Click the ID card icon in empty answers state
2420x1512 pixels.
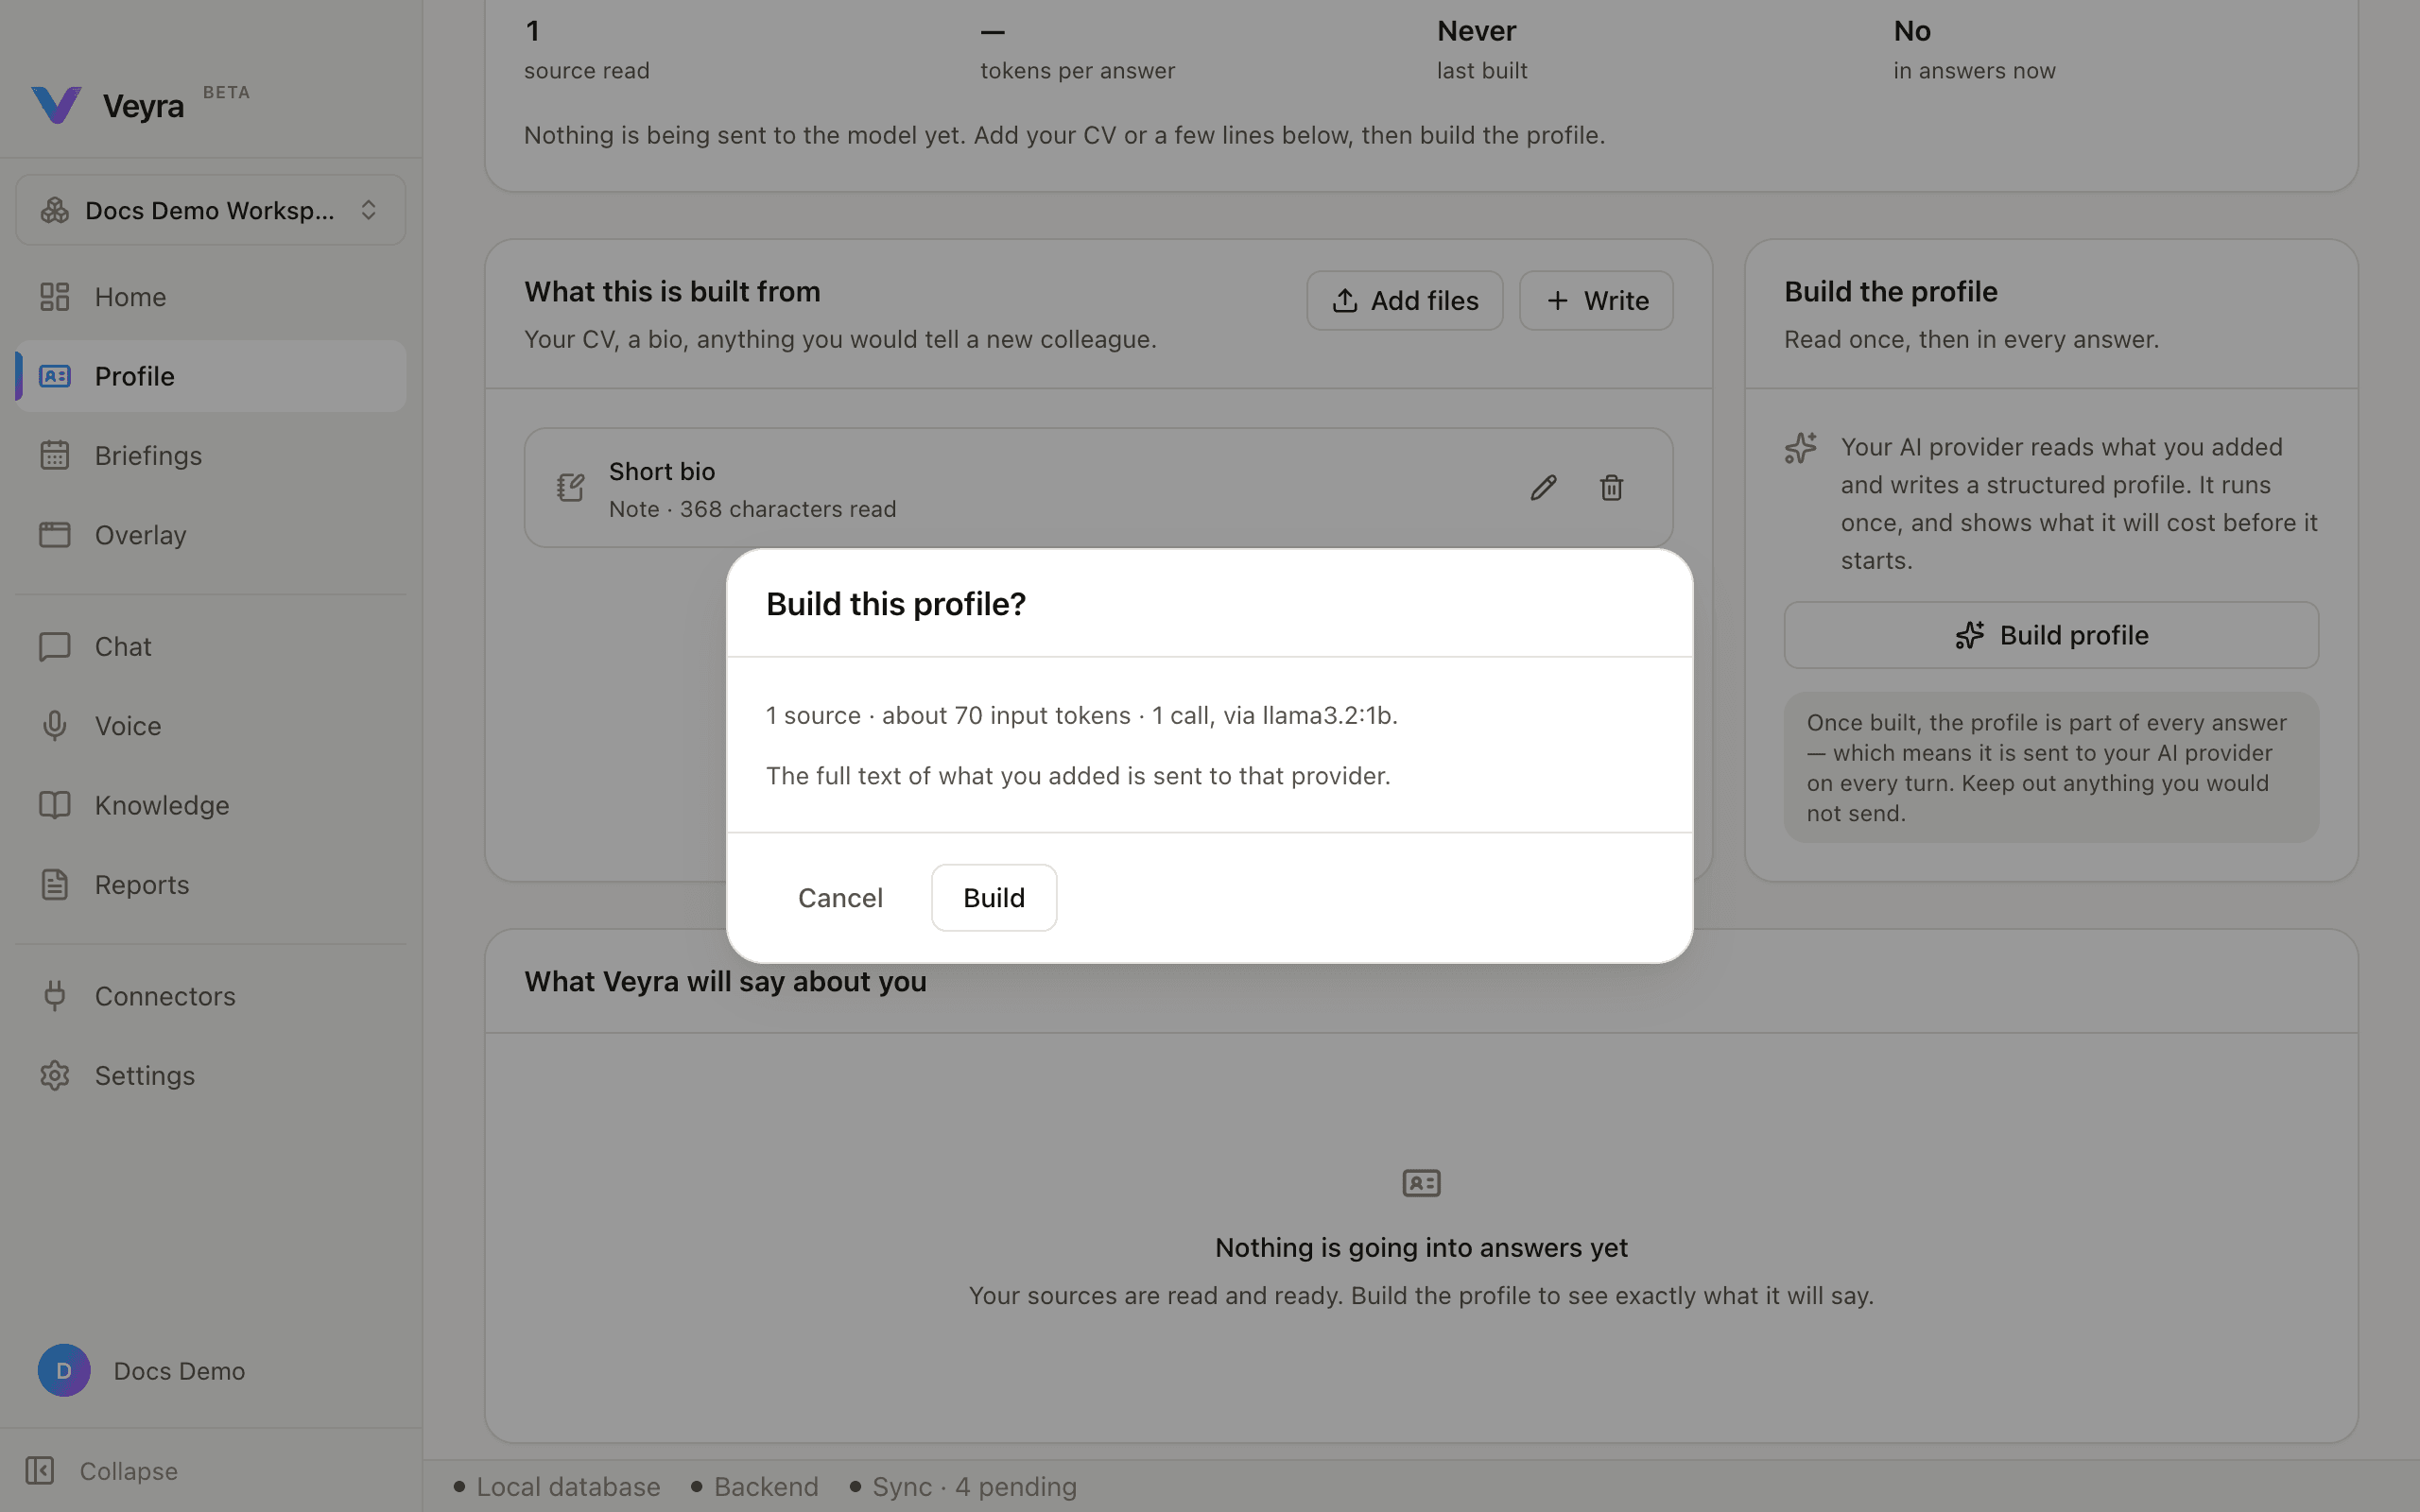[1421, 1183]
